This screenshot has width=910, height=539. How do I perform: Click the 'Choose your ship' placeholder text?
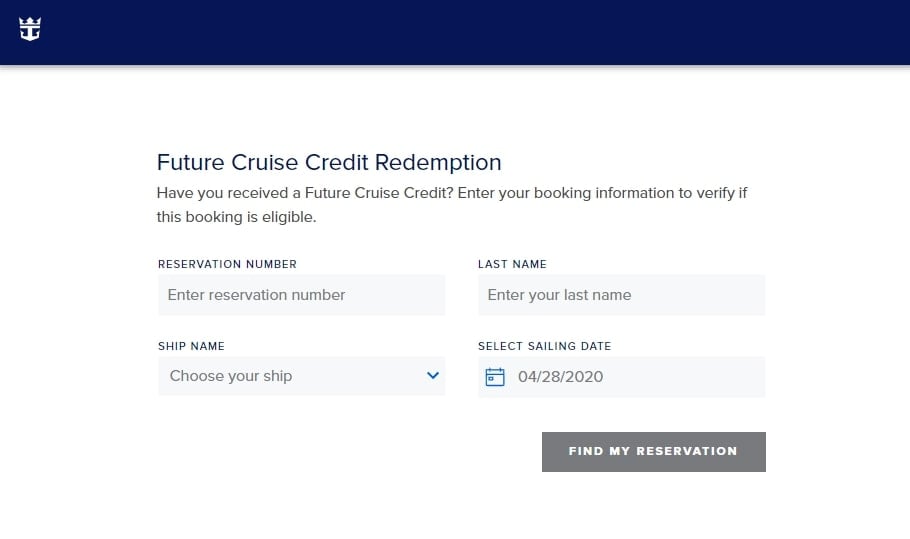230,376
